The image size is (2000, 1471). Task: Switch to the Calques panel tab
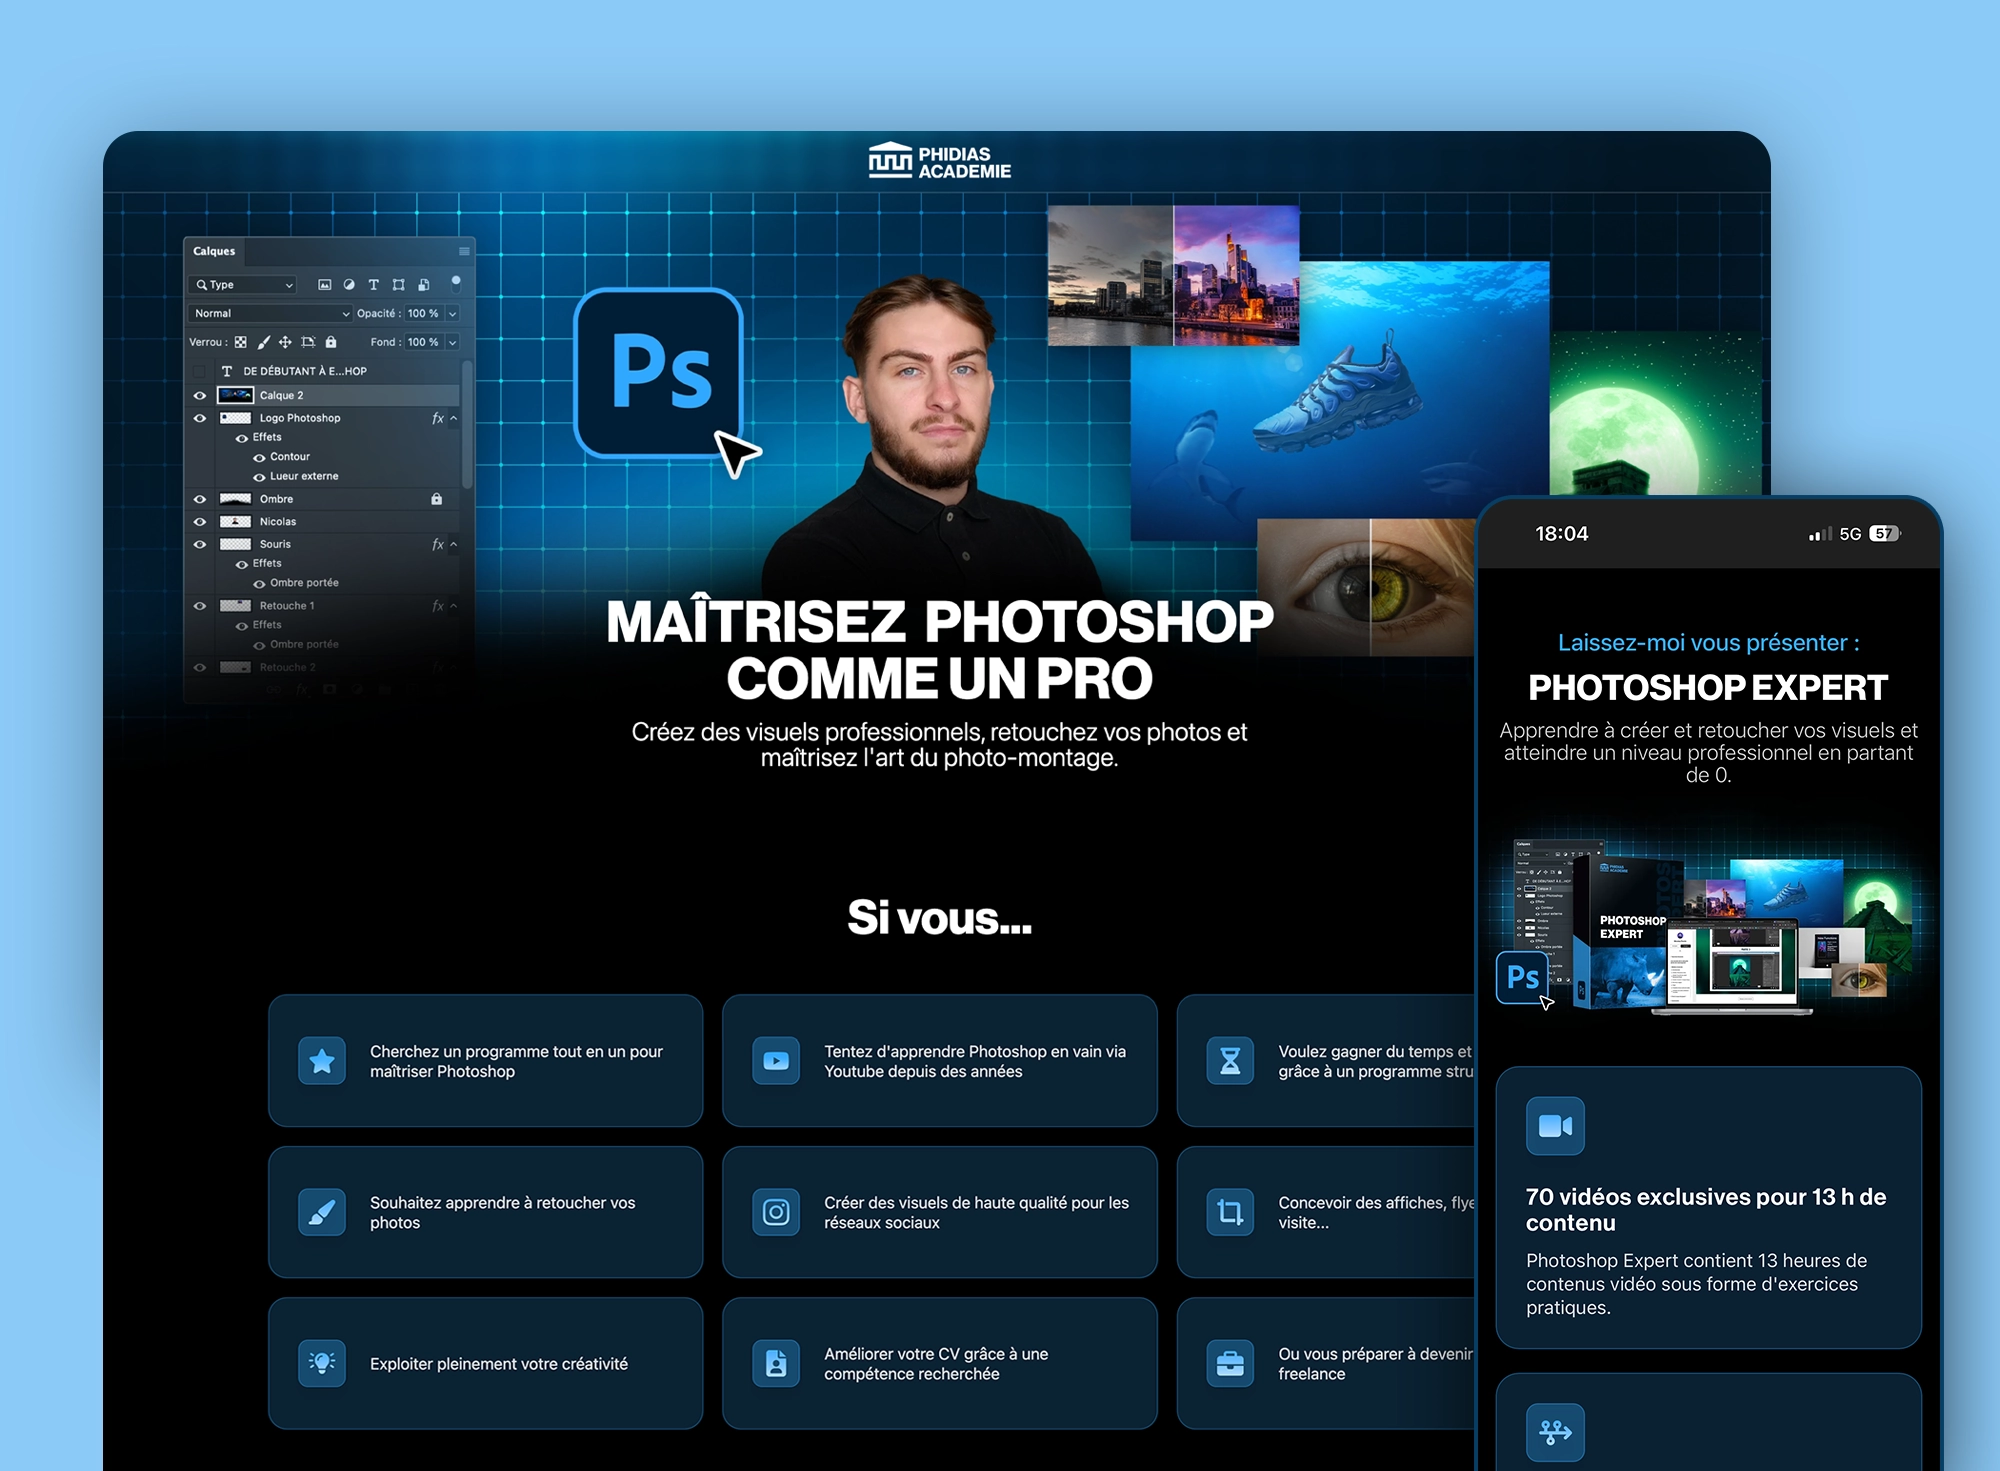pyautogui.click(x=214, y=251)
